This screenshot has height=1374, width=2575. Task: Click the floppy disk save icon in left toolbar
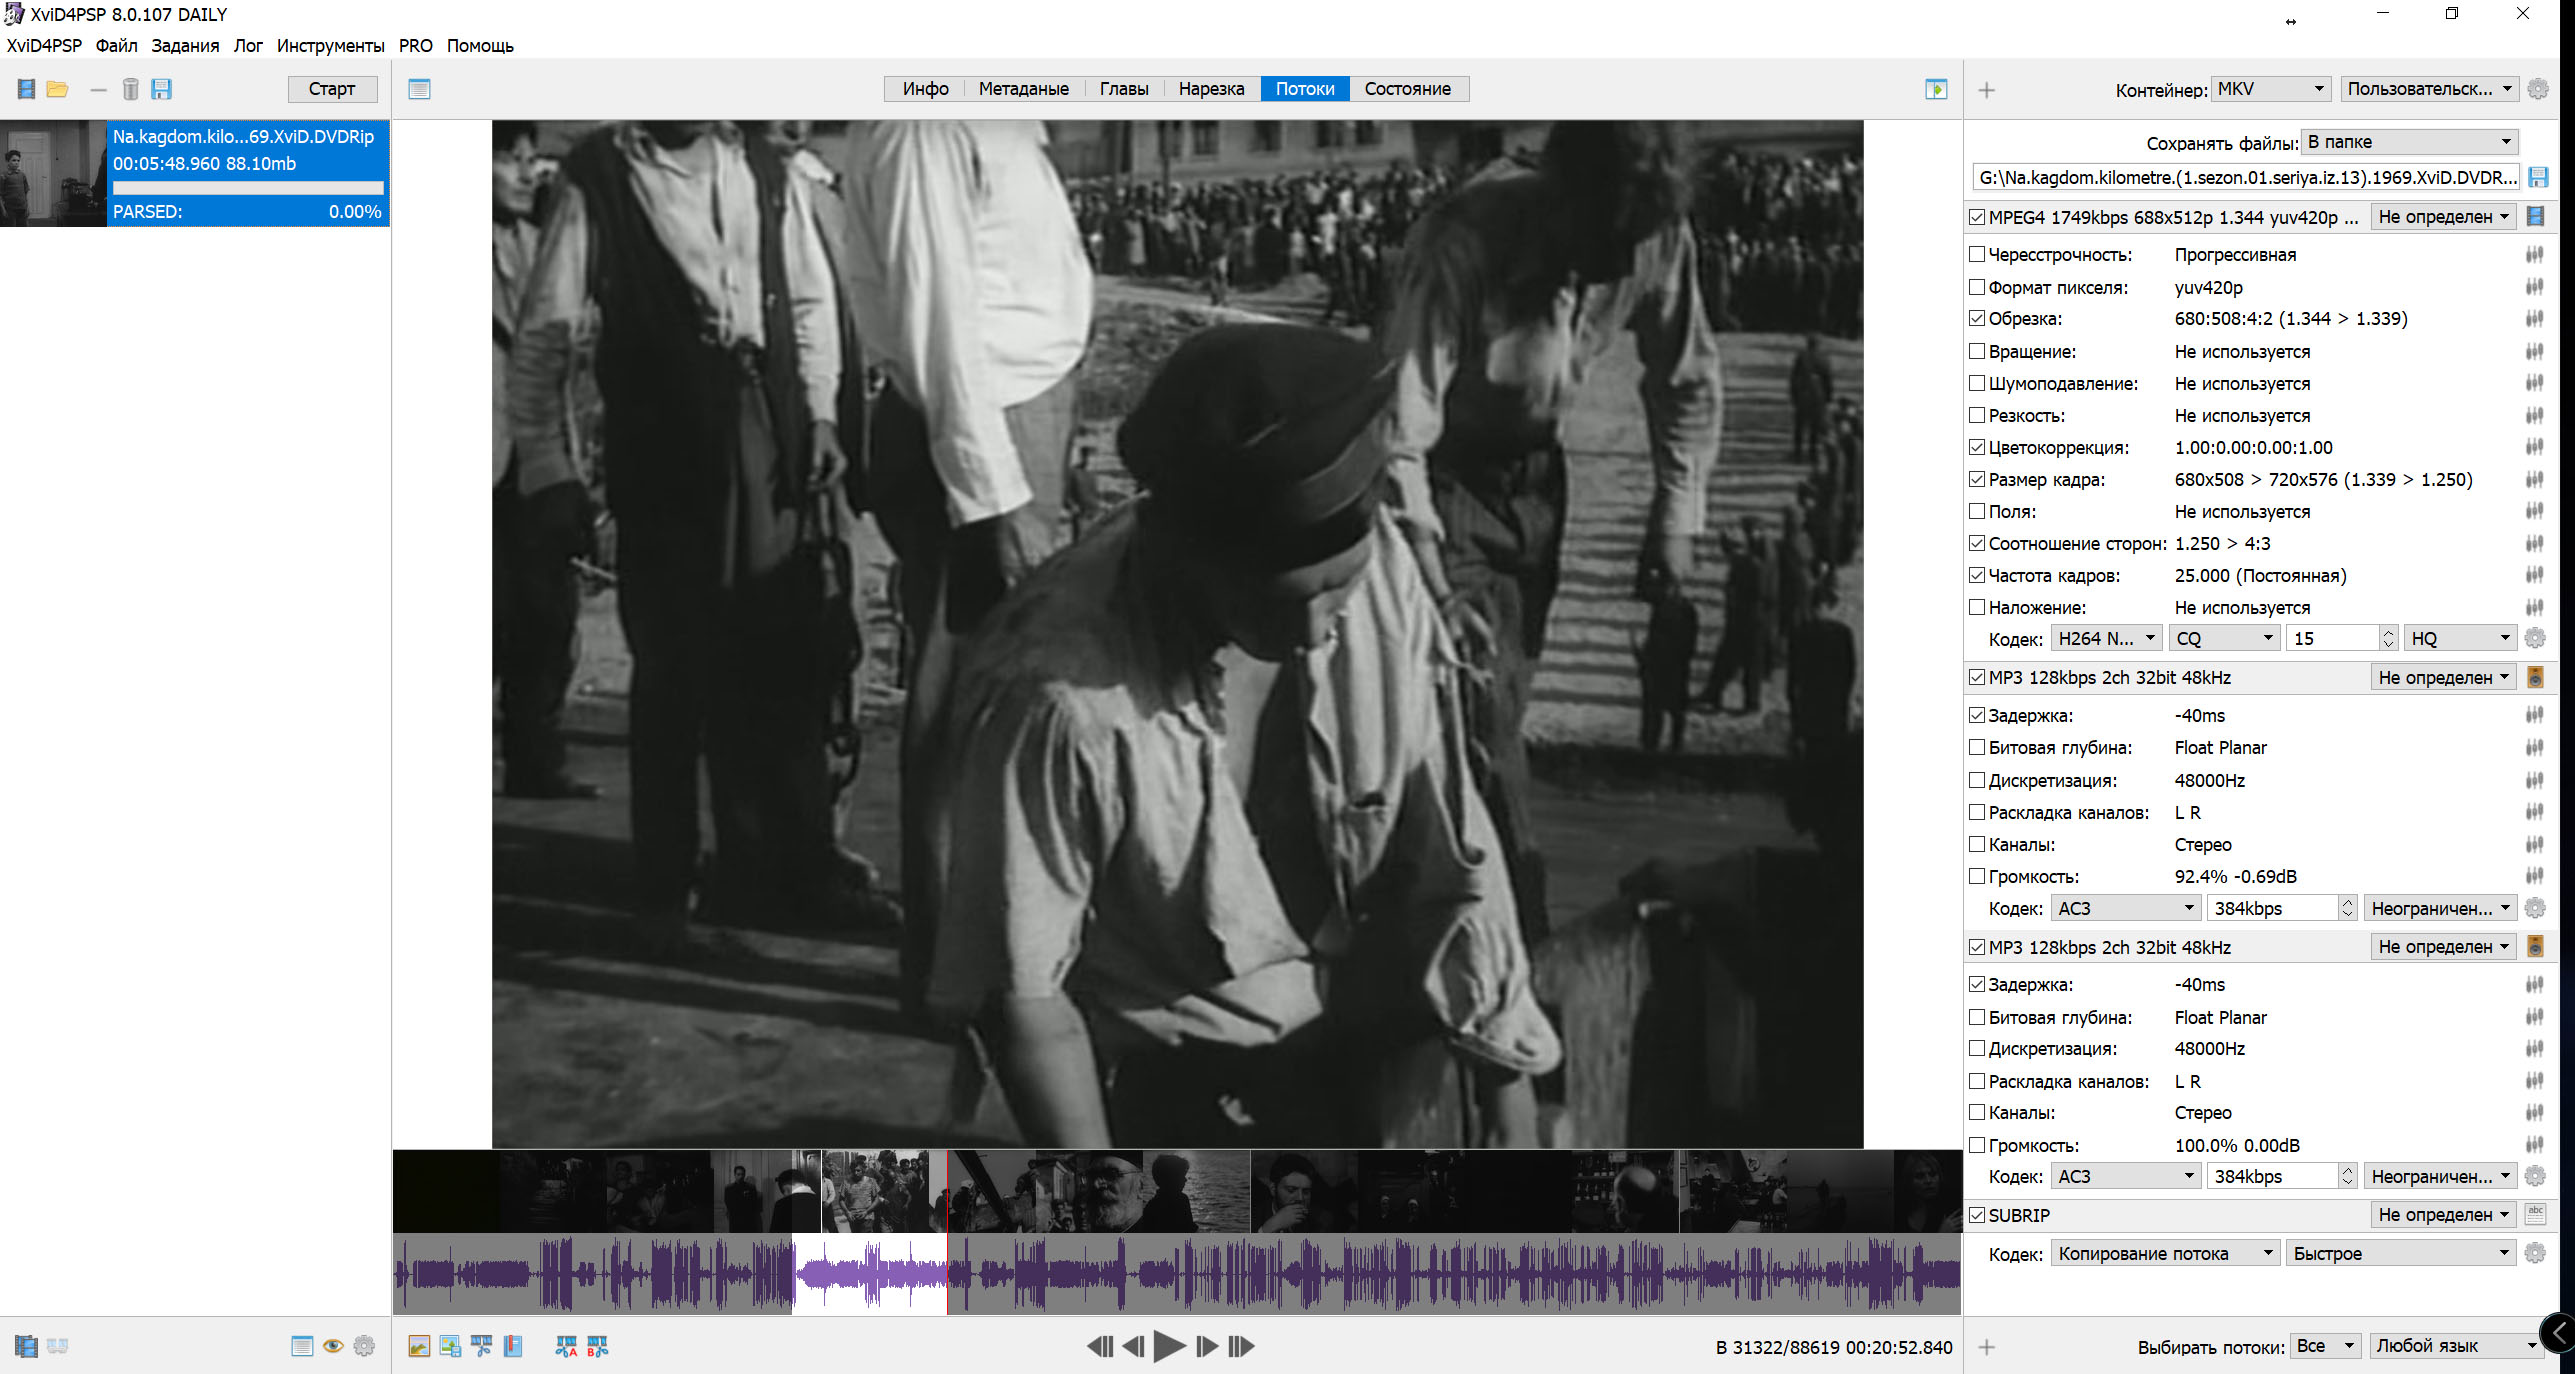pos(161,89)
